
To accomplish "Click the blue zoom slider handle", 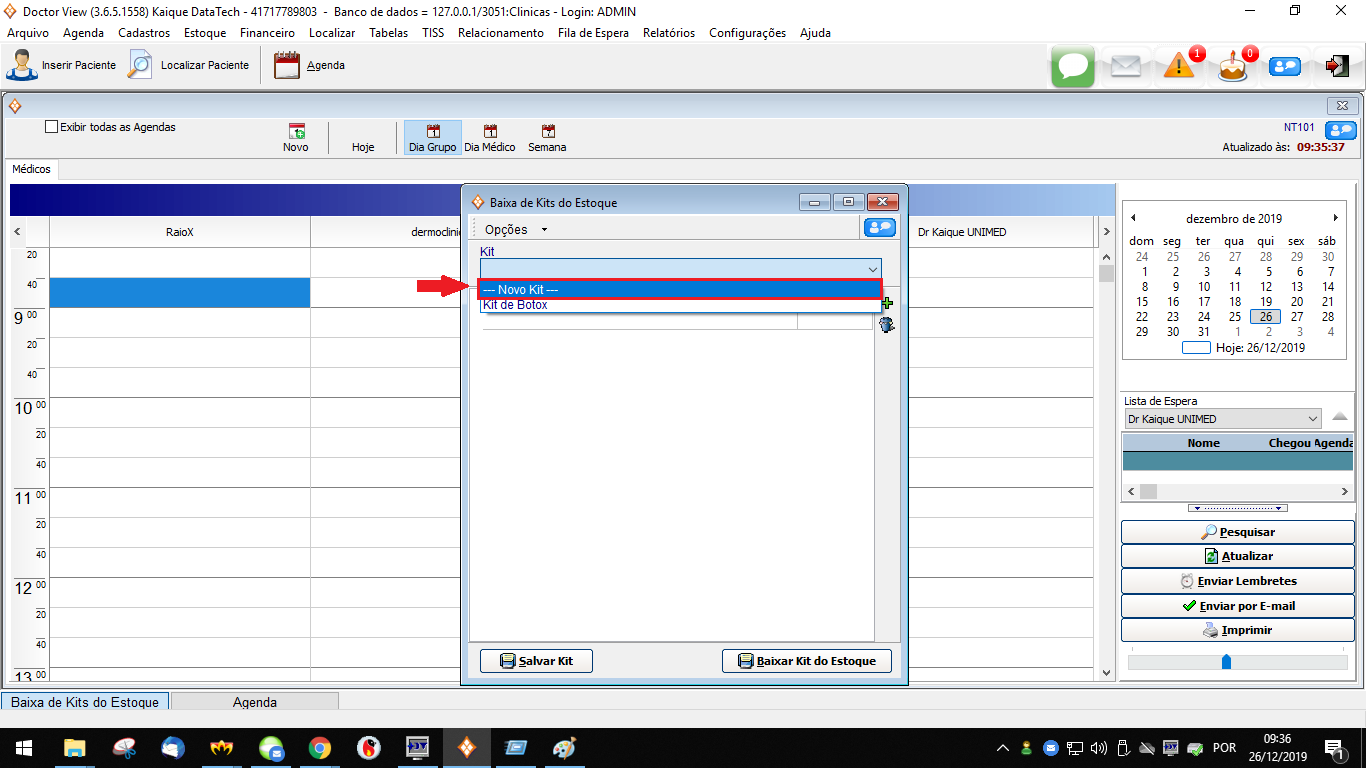I will pyautogui.click(x=1226, y=662).
